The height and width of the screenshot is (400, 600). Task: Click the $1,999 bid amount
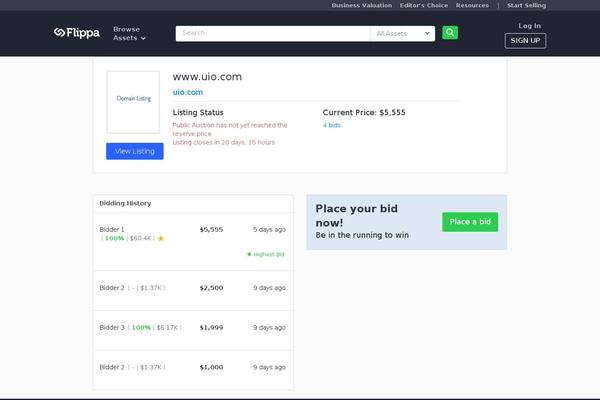(211, 328)
